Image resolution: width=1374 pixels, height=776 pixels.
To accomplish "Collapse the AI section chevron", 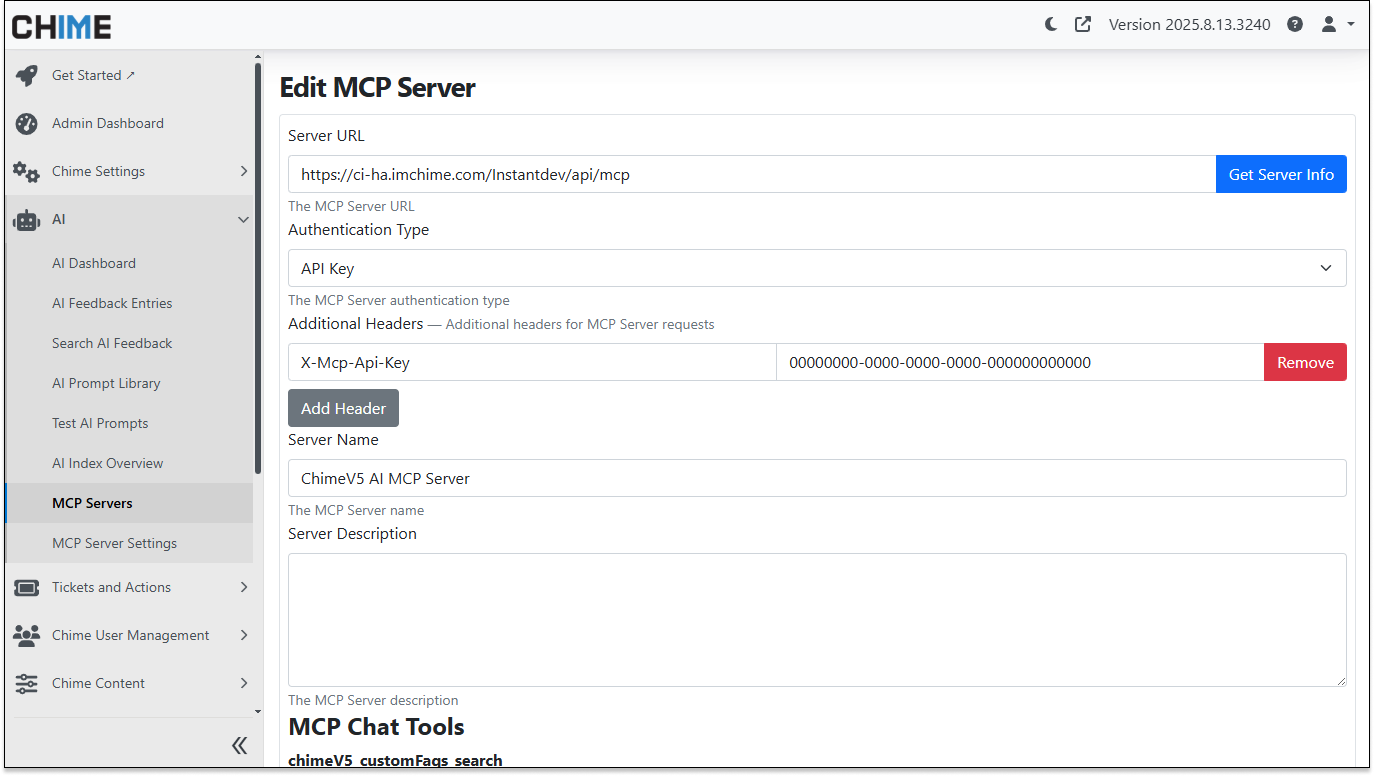I will point(243,219).
